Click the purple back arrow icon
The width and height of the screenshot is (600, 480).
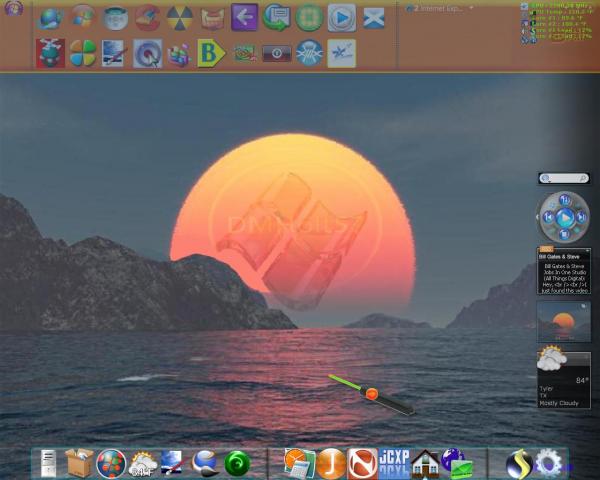pyautogui.click(x=244, y=17)
